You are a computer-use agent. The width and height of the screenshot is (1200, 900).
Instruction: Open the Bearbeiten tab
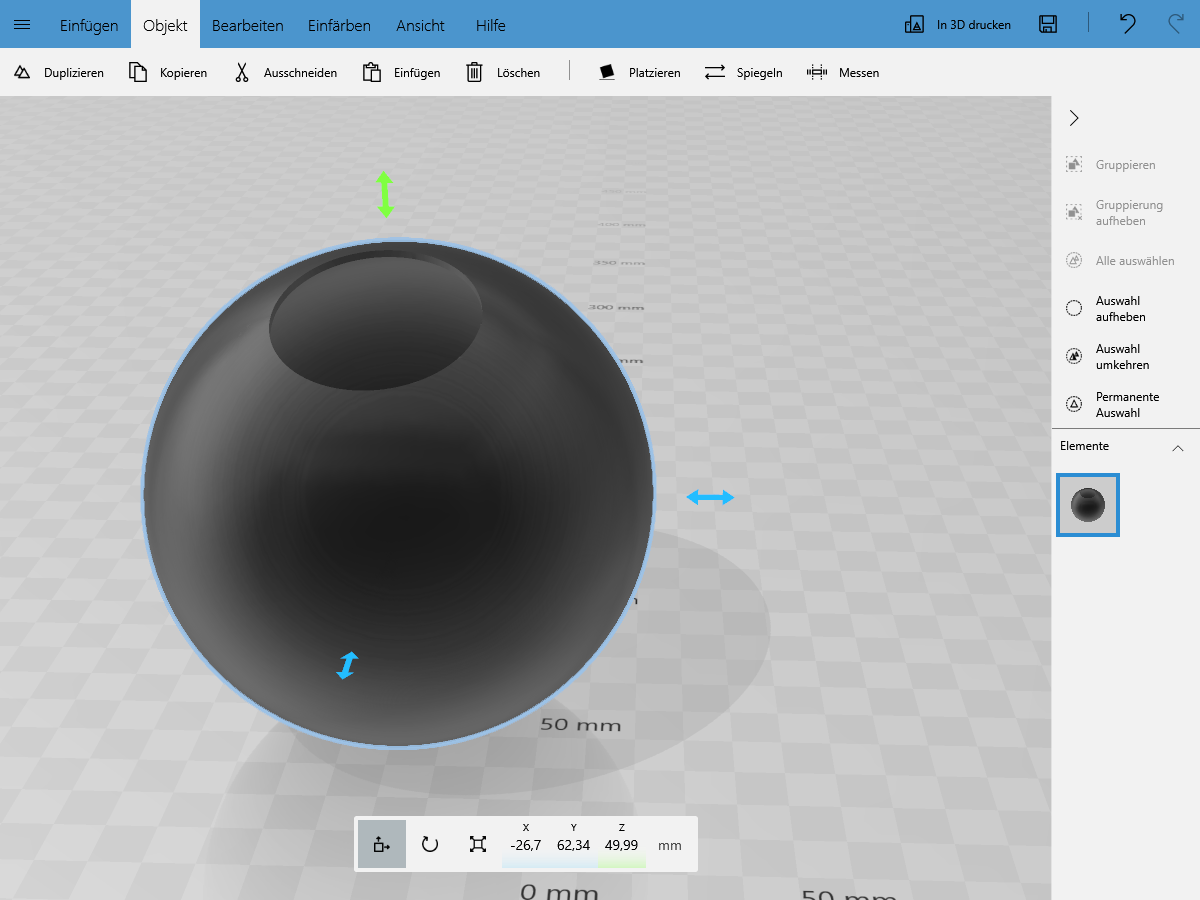[248, 25]
